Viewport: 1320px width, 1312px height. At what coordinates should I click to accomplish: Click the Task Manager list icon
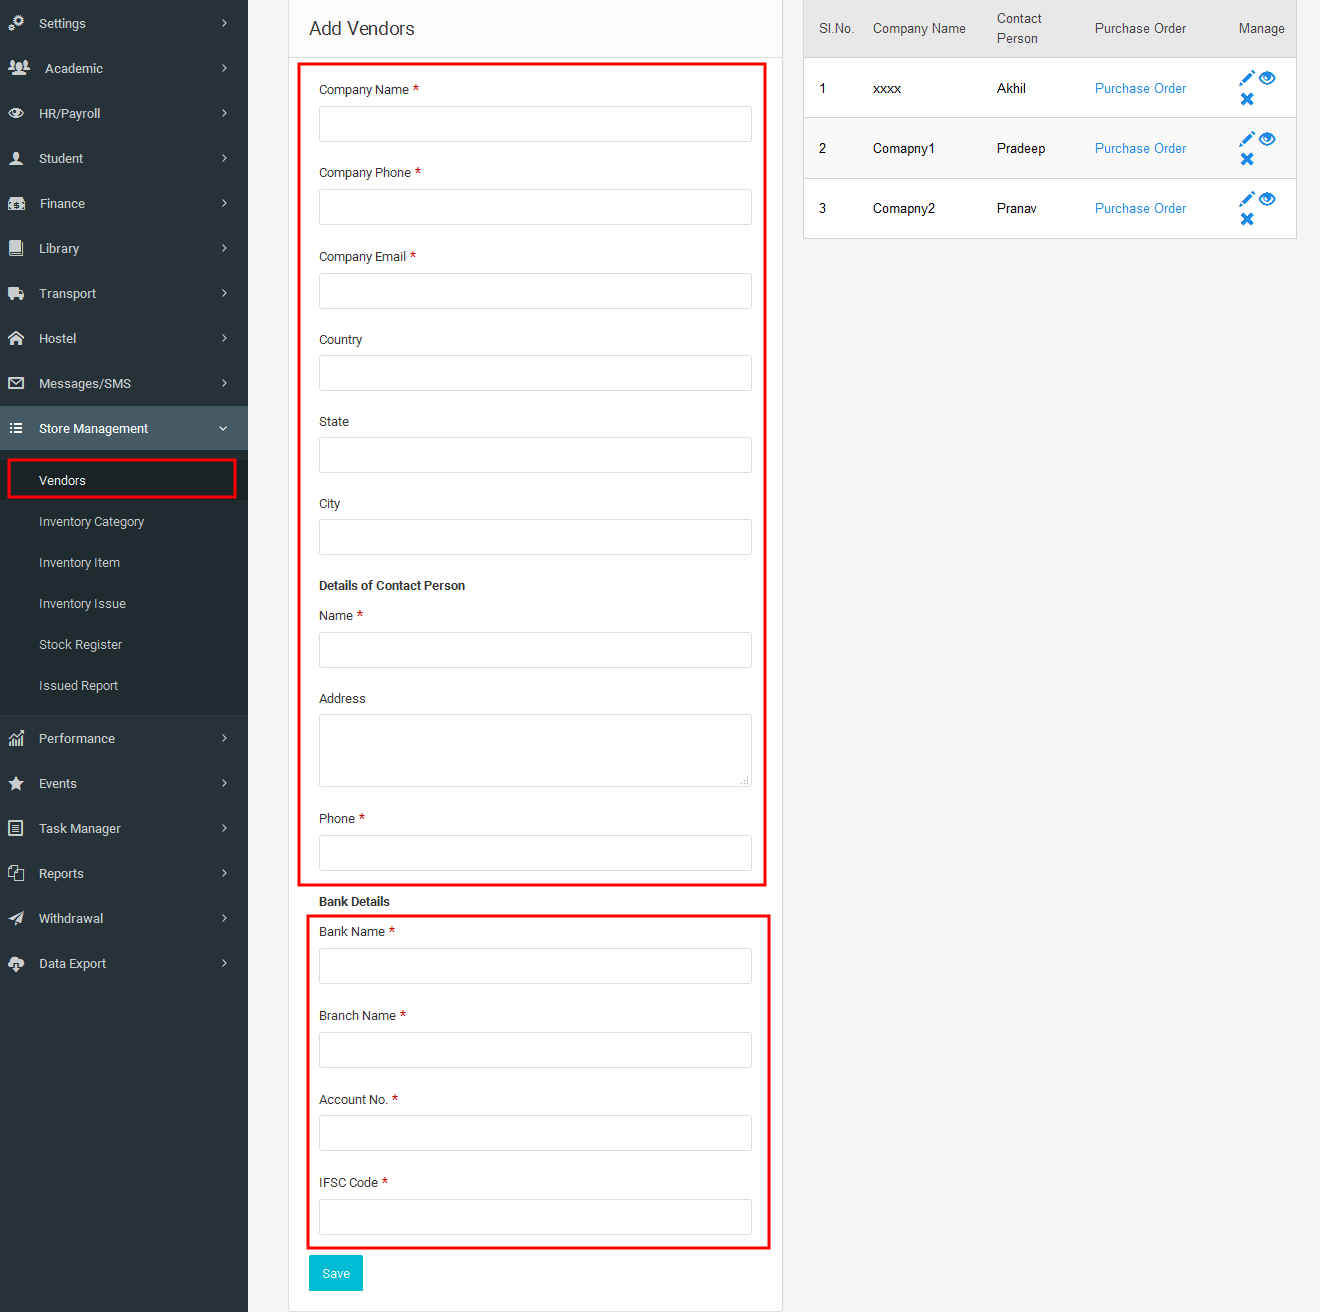(16, 828)
